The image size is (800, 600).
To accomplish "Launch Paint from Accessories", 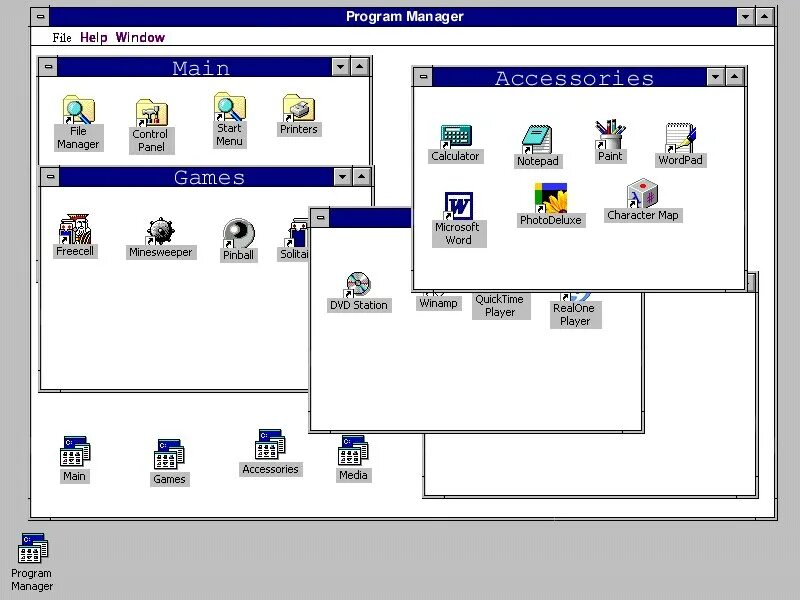I will (610, 141).
